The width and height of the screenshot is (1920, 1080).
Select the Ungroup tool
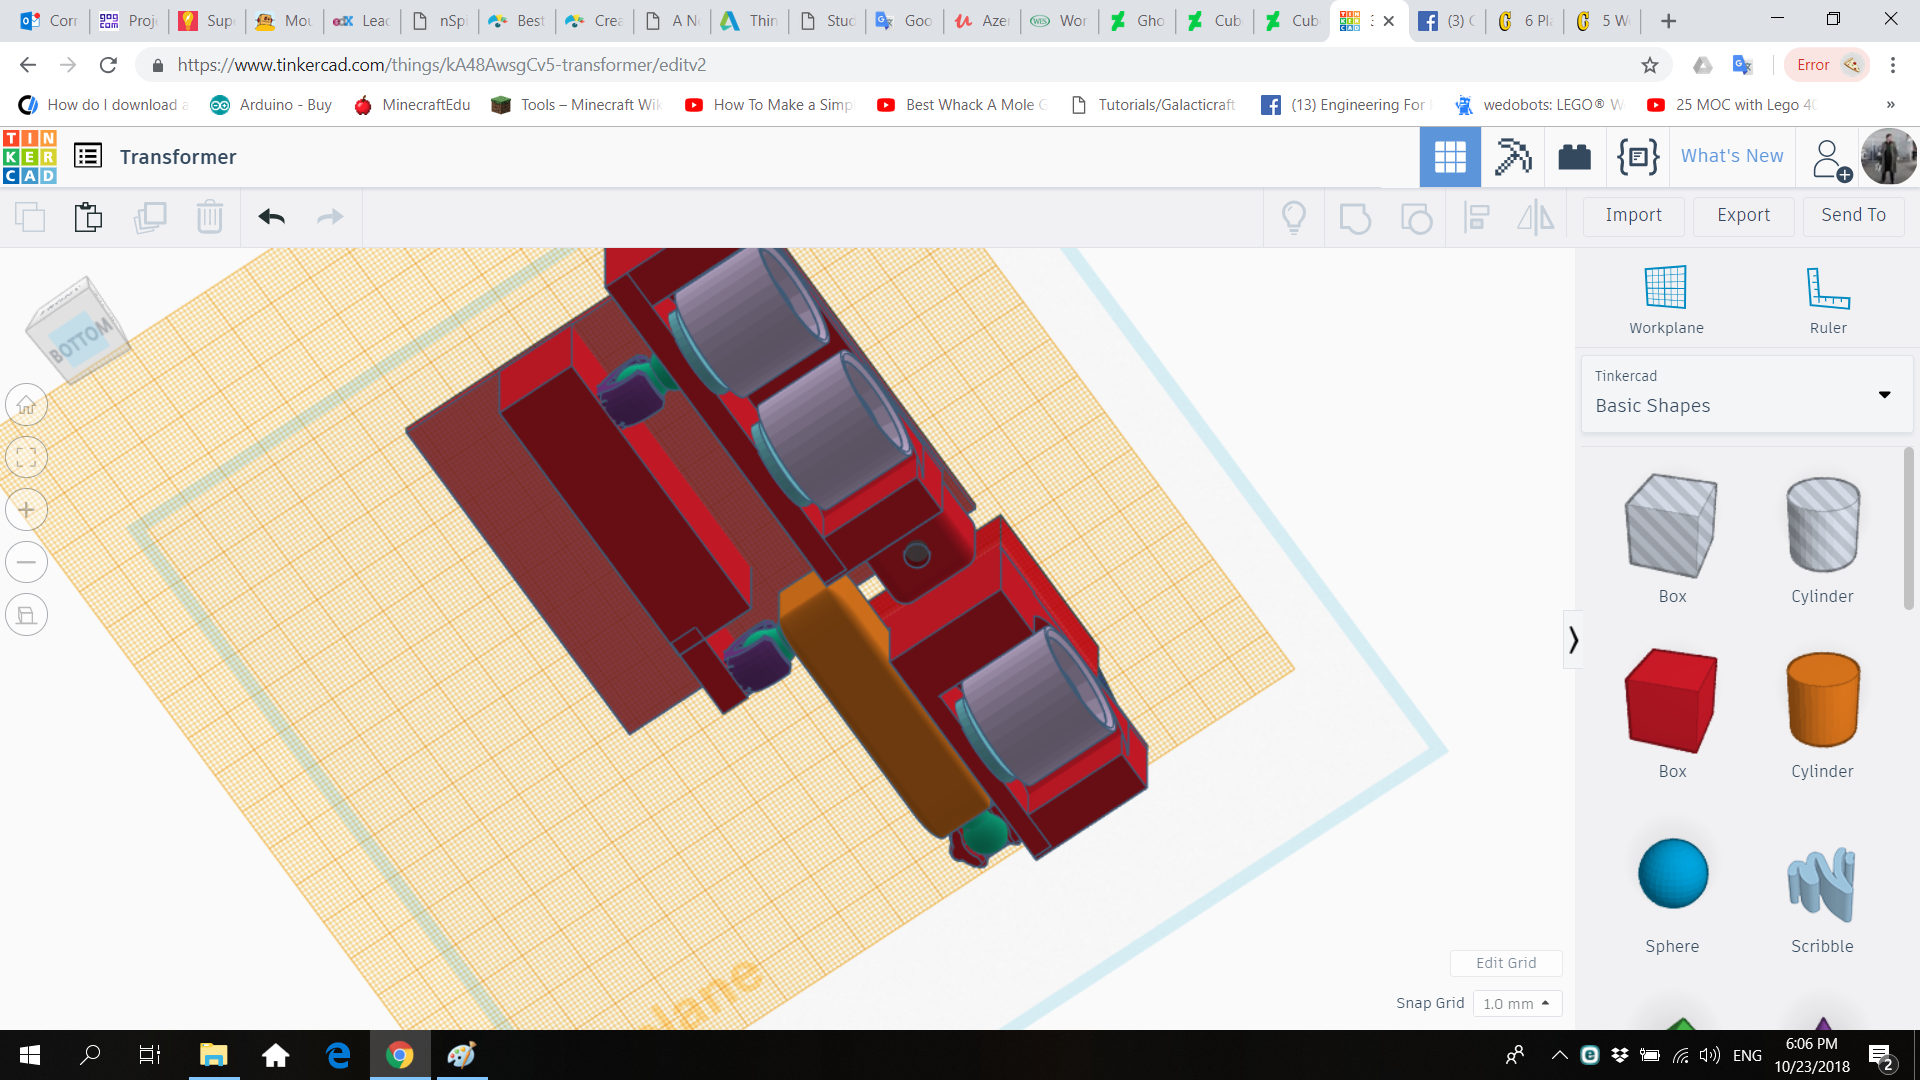coord(1416,217)
